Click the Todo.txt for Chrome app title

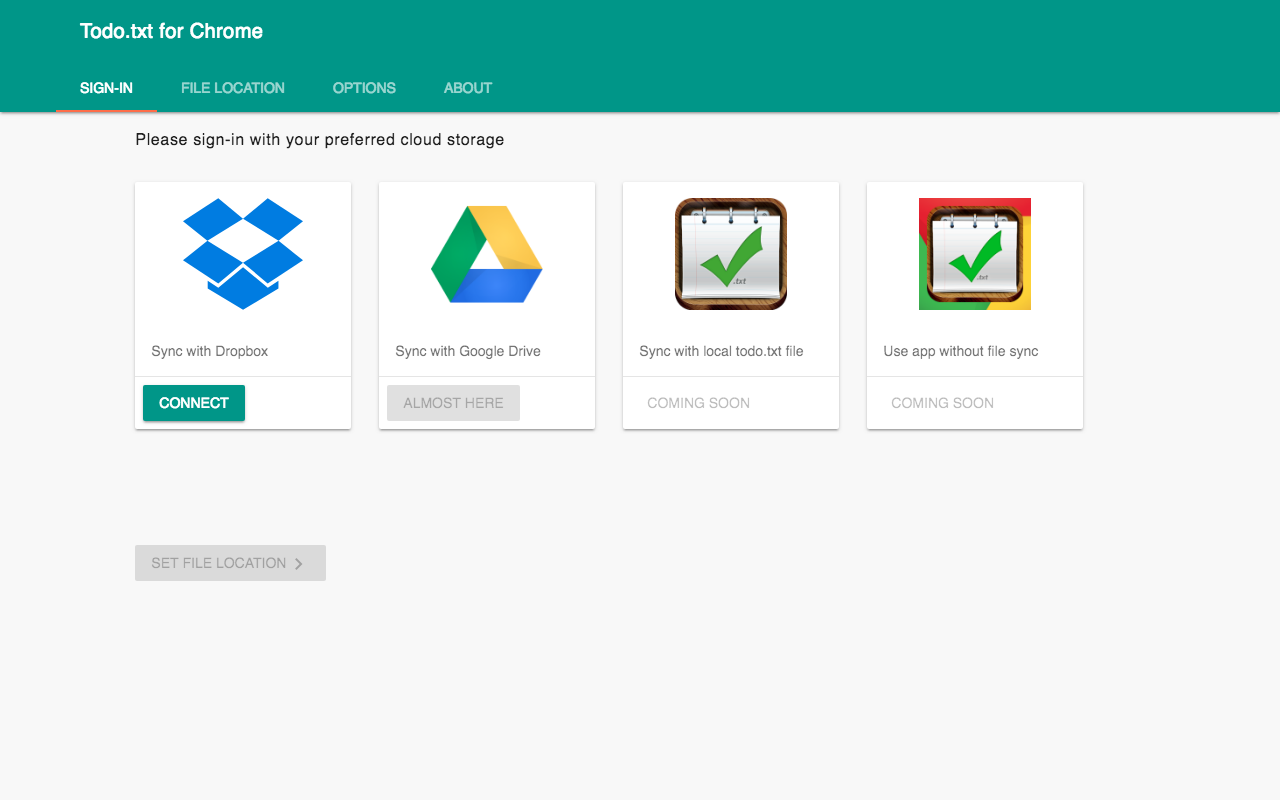pos(171,31)
